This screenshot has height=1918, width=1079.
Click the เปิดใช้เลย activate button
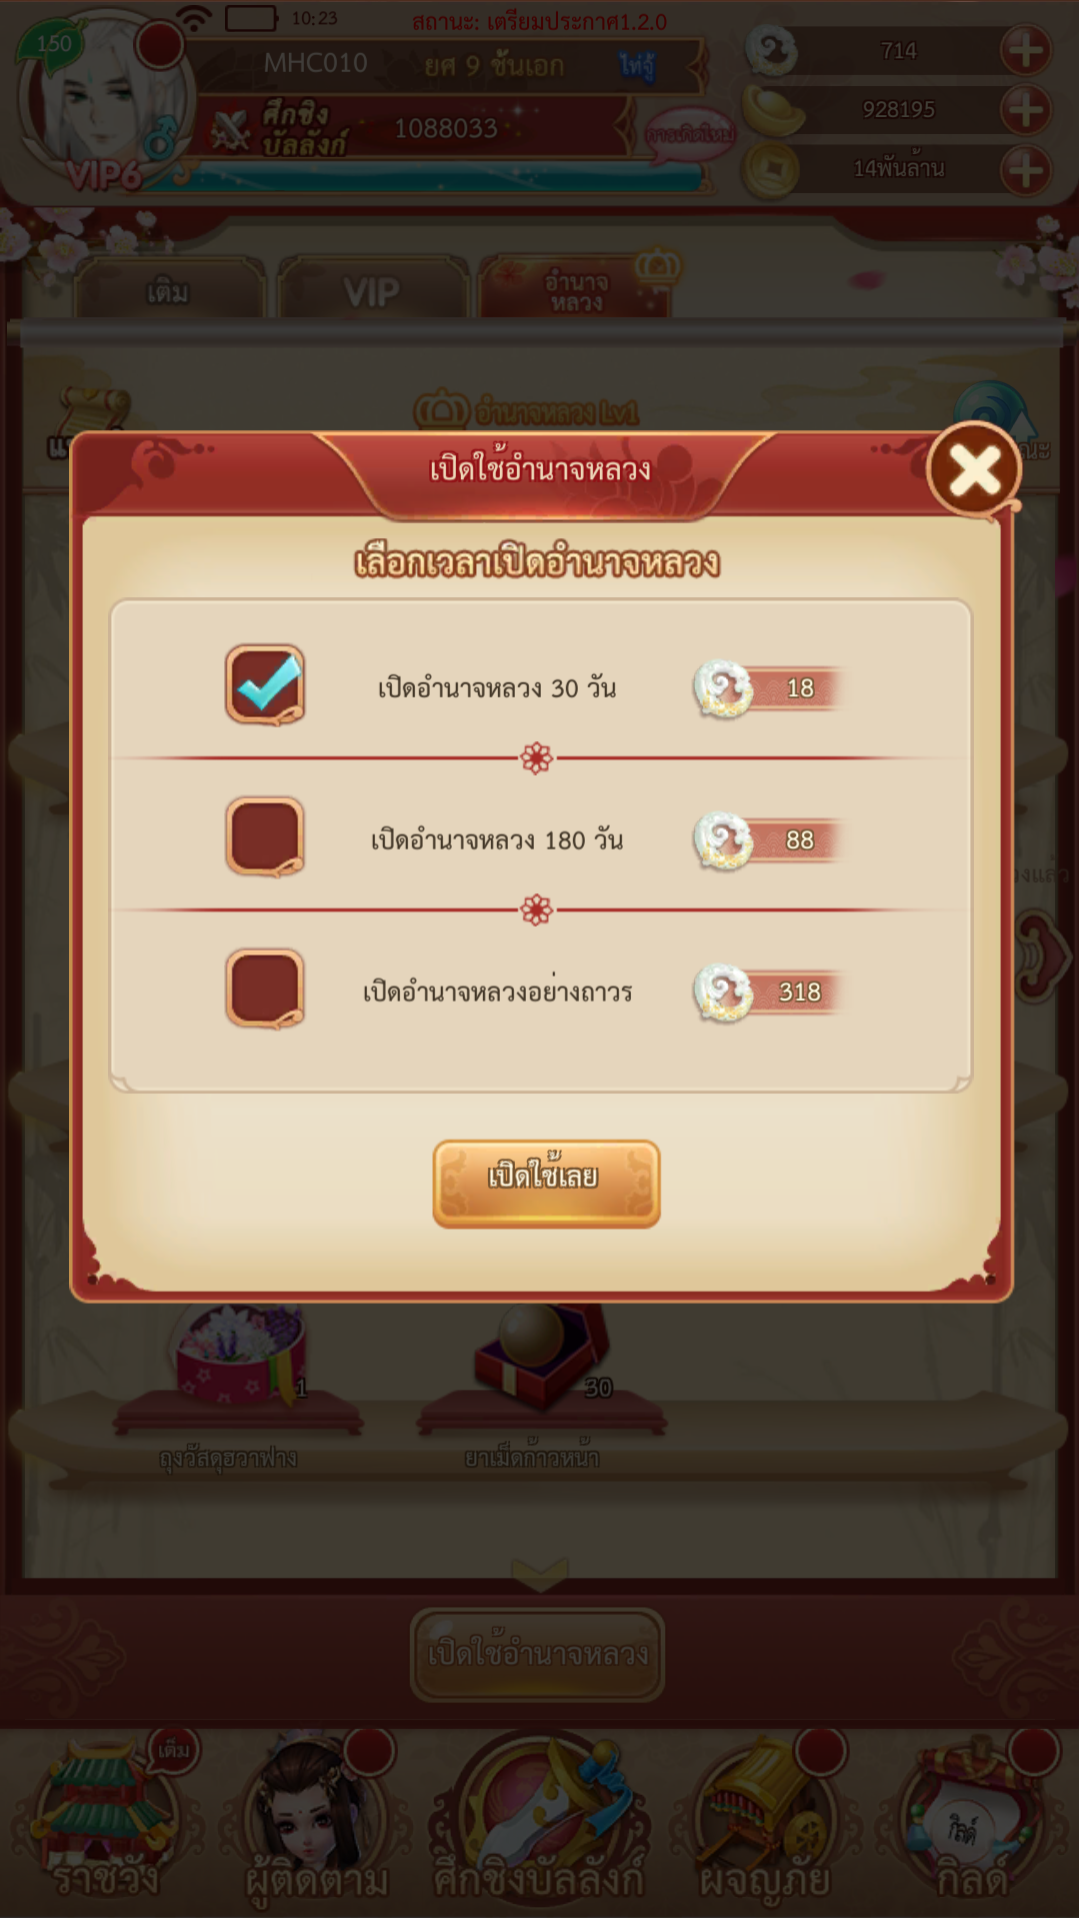(x=546, y=1183)
